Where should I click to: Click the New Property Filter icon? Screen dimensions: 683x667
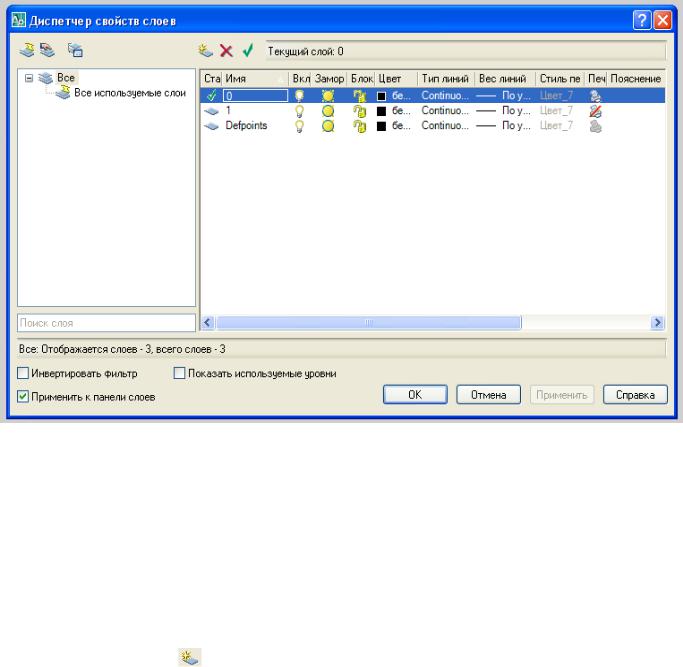pos(27,50)
